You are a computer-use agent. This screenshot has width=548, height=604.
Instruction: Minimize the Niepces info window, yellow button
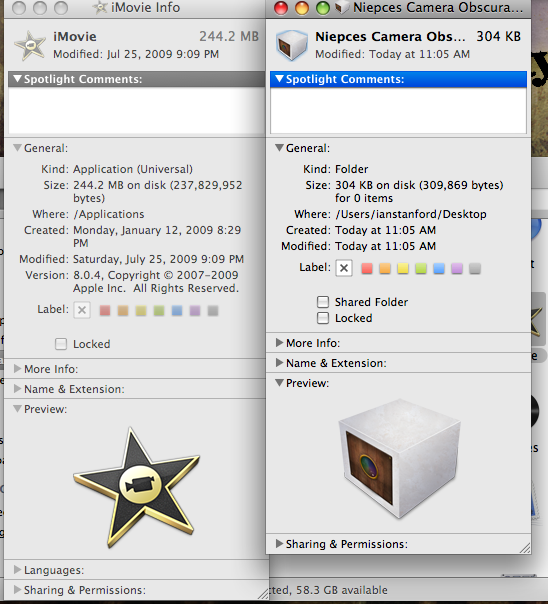302,8
